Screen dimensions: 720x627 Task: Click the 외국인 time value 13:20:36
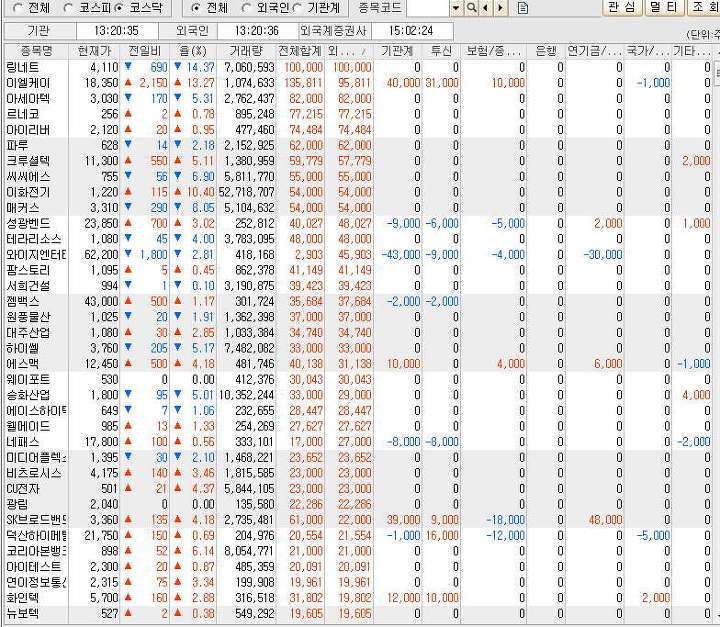(257, 31)
